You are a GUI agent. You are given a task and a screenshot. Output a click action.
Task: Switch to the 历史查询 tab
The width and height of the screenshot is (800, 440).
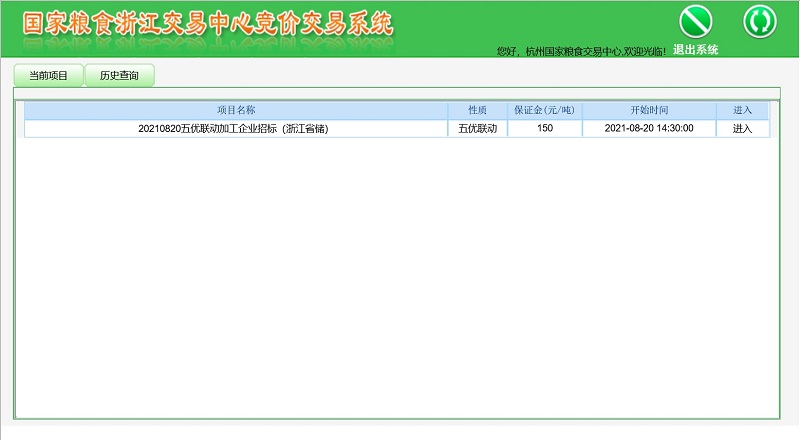[x=119, y=76]
